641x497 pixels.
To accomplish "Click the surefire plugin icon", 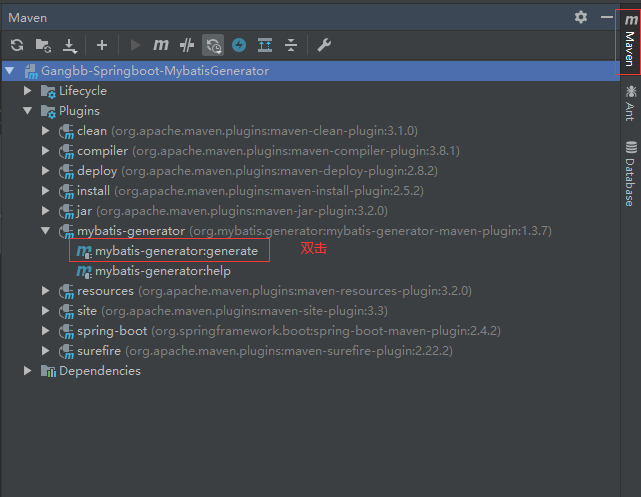I will coord(66,352).
